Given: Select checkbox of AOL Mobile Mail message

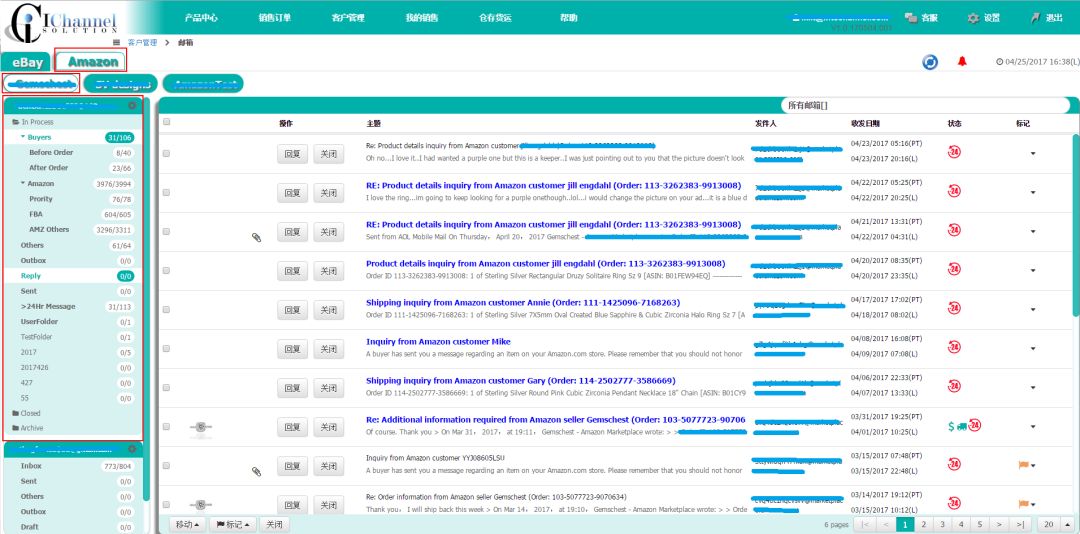Looking at the screenshot, I should tap(166, 232).
